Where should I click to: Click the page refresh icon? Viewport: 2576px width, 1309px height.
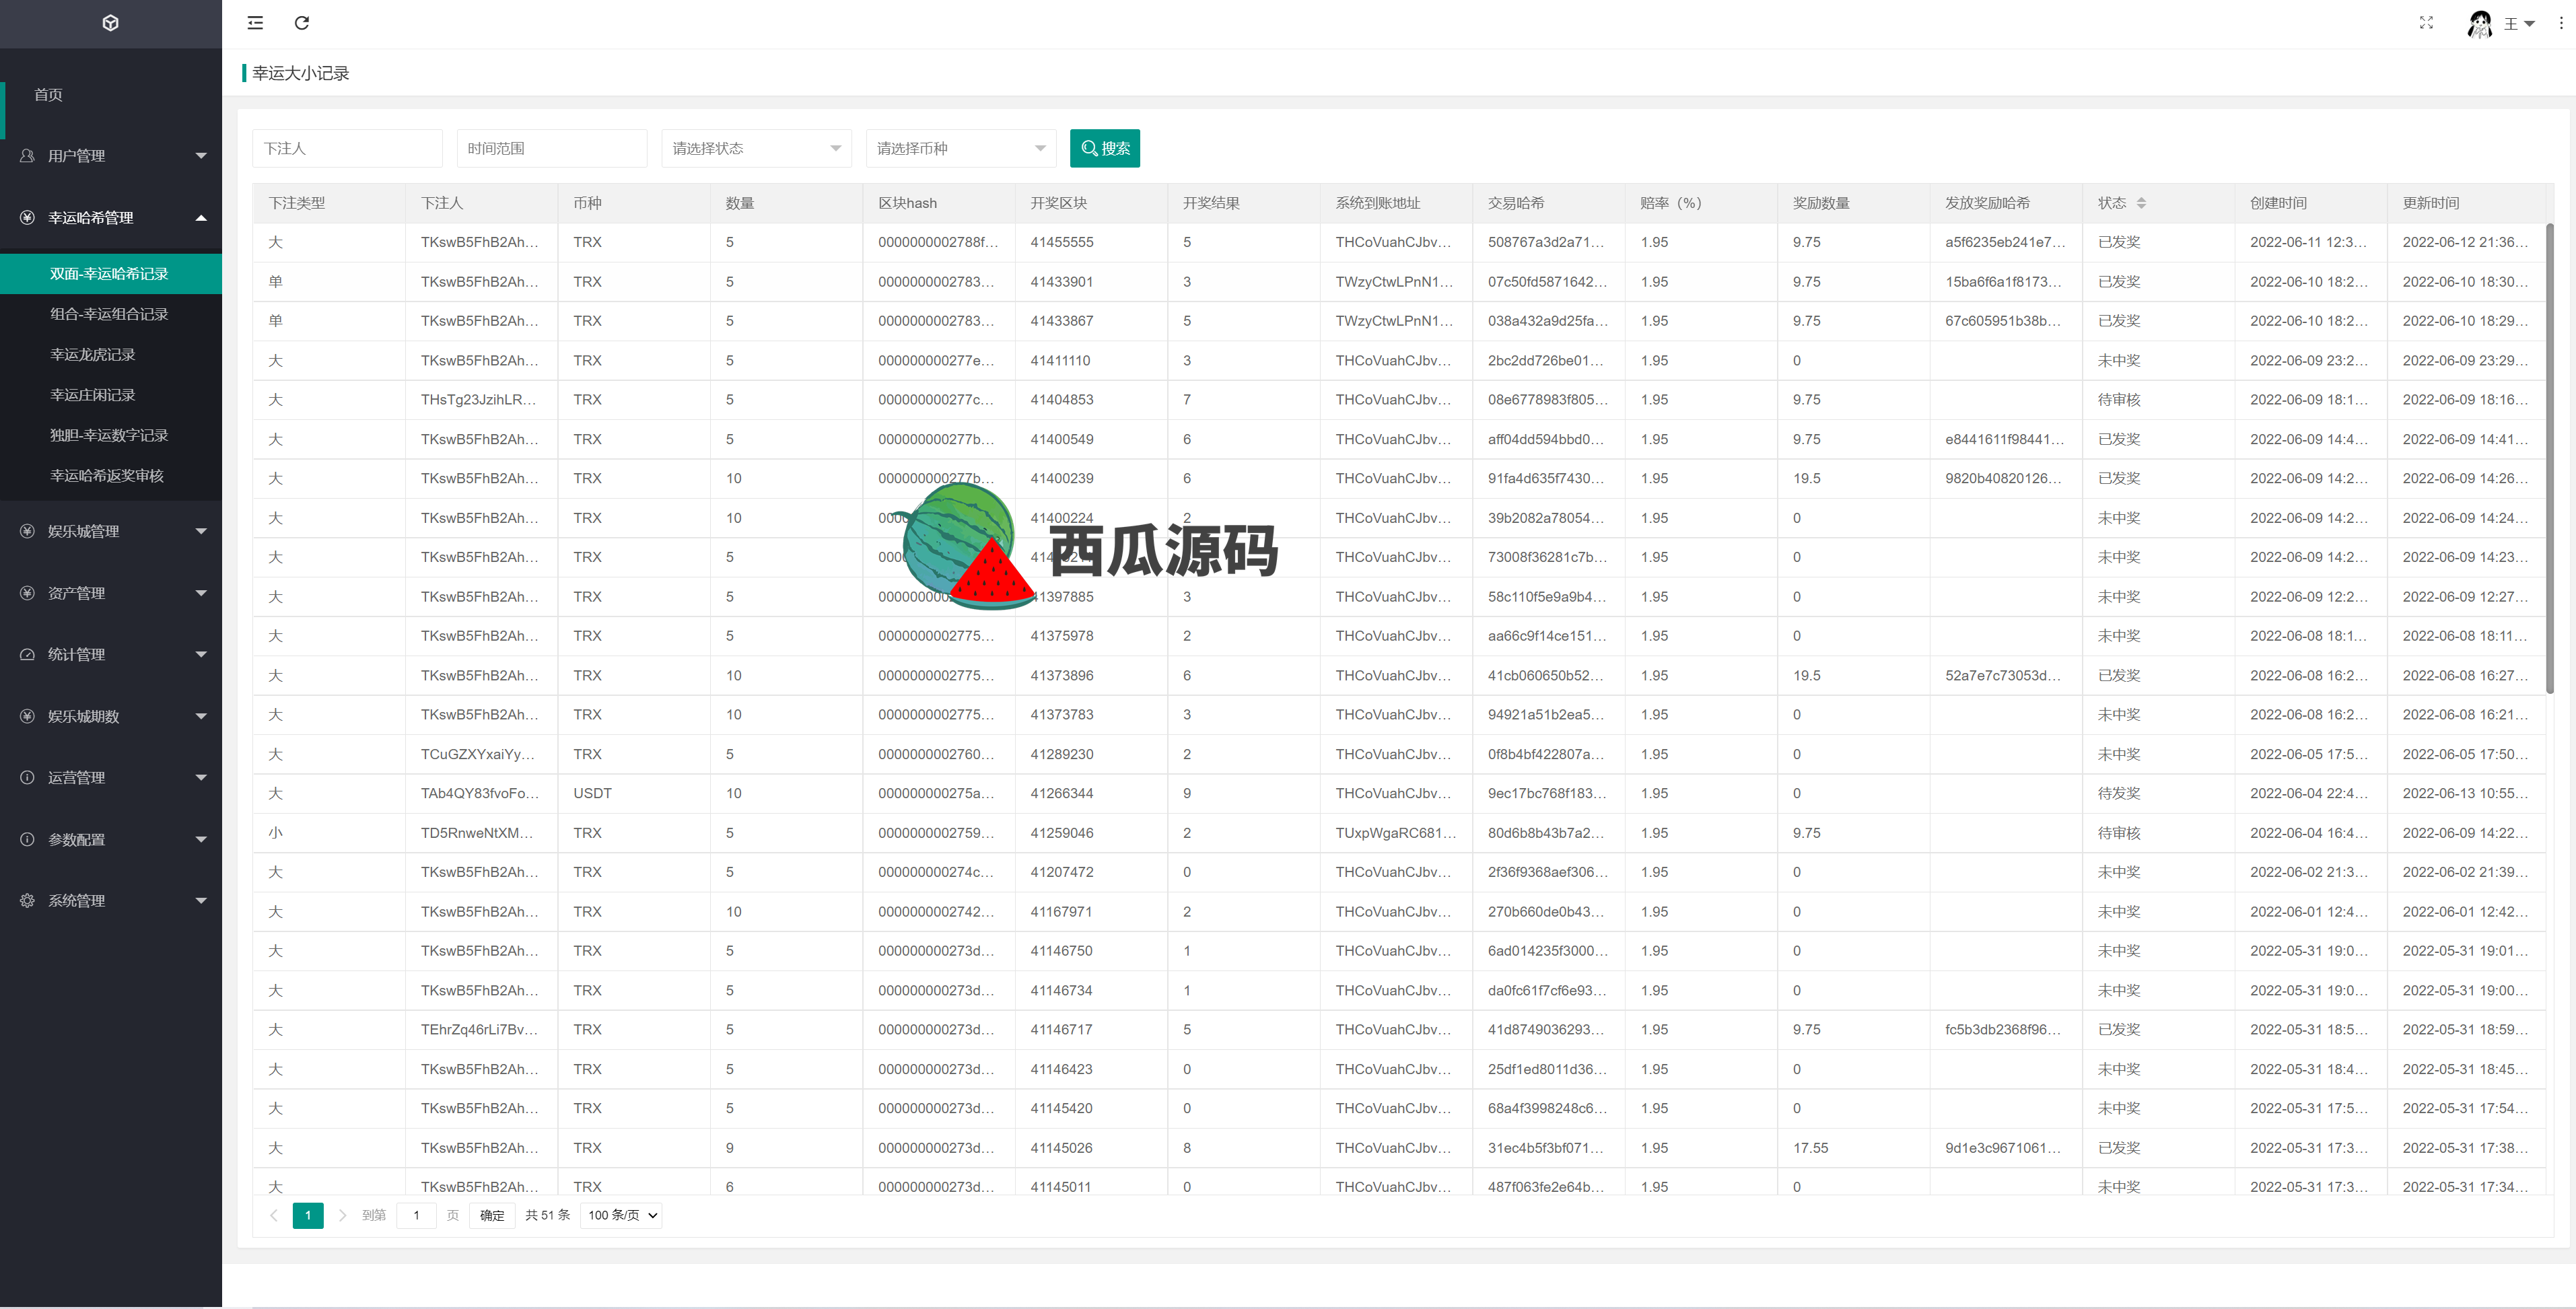coord(302,23)
